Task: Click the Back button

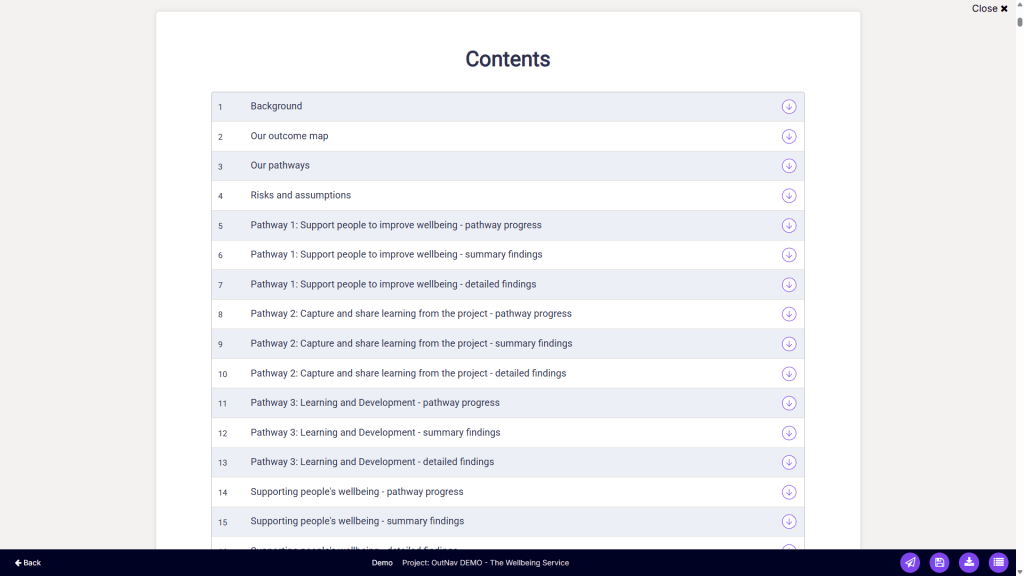Action: point(28,563)
